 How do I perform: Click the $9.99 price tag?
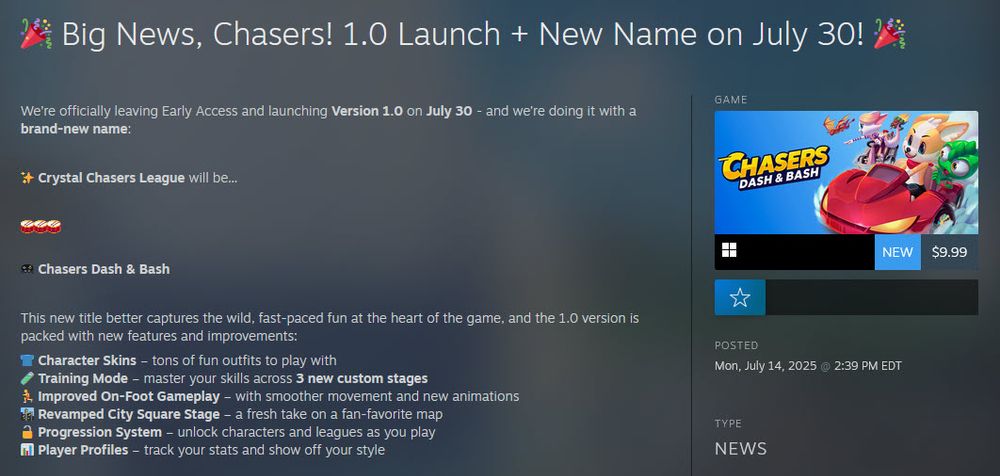tap(949, 252)
